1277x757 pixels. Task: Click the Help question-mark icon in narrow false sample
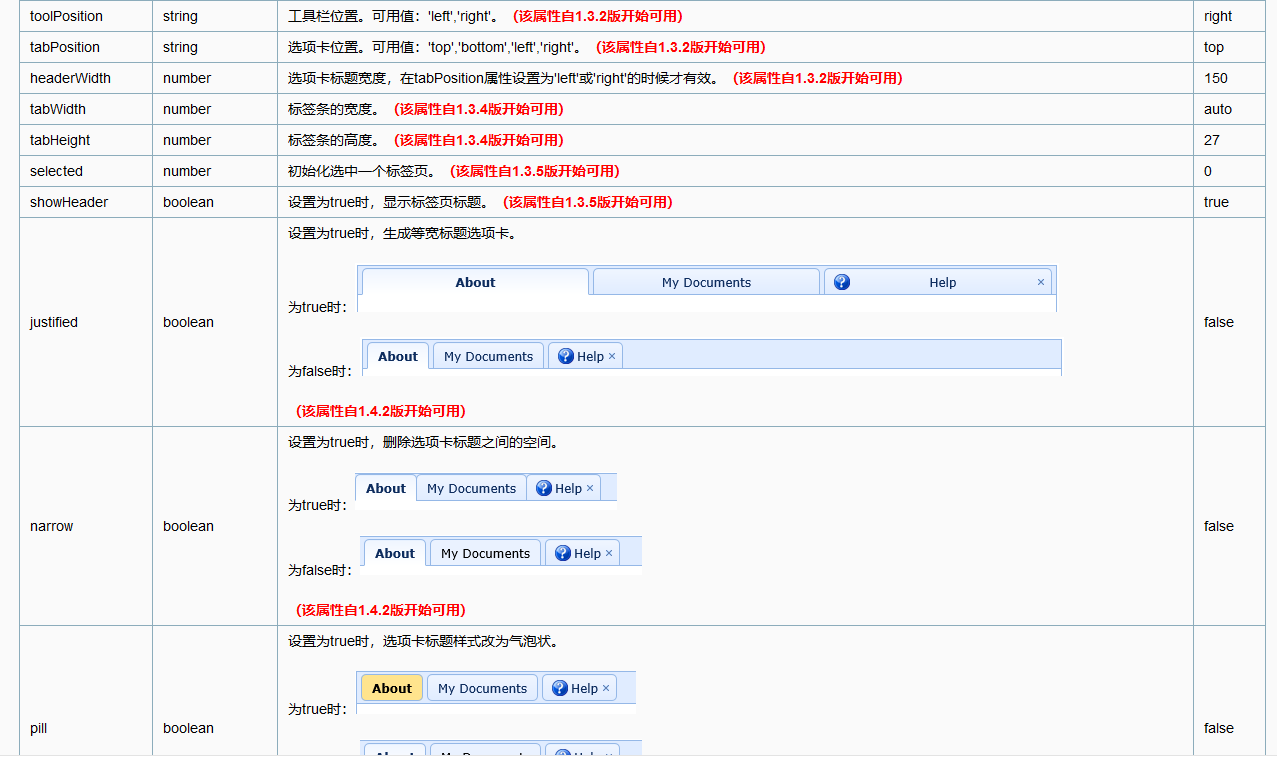tap(562, 553)
